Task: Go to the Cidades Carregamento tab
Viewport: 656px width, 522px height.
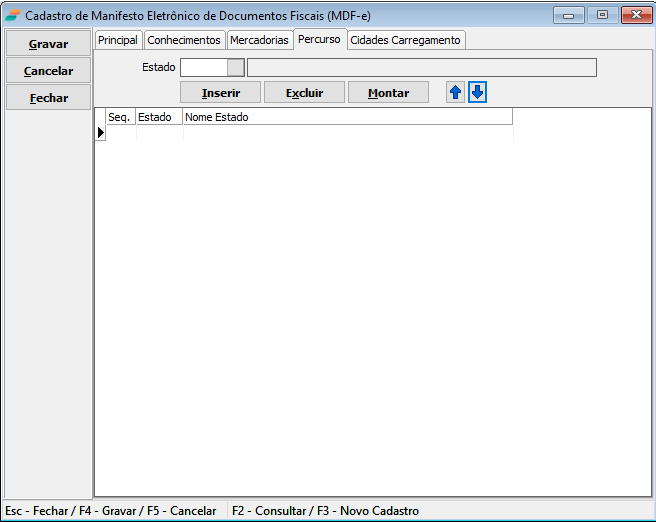Action: pyautogui.click(x=405, y=40)
